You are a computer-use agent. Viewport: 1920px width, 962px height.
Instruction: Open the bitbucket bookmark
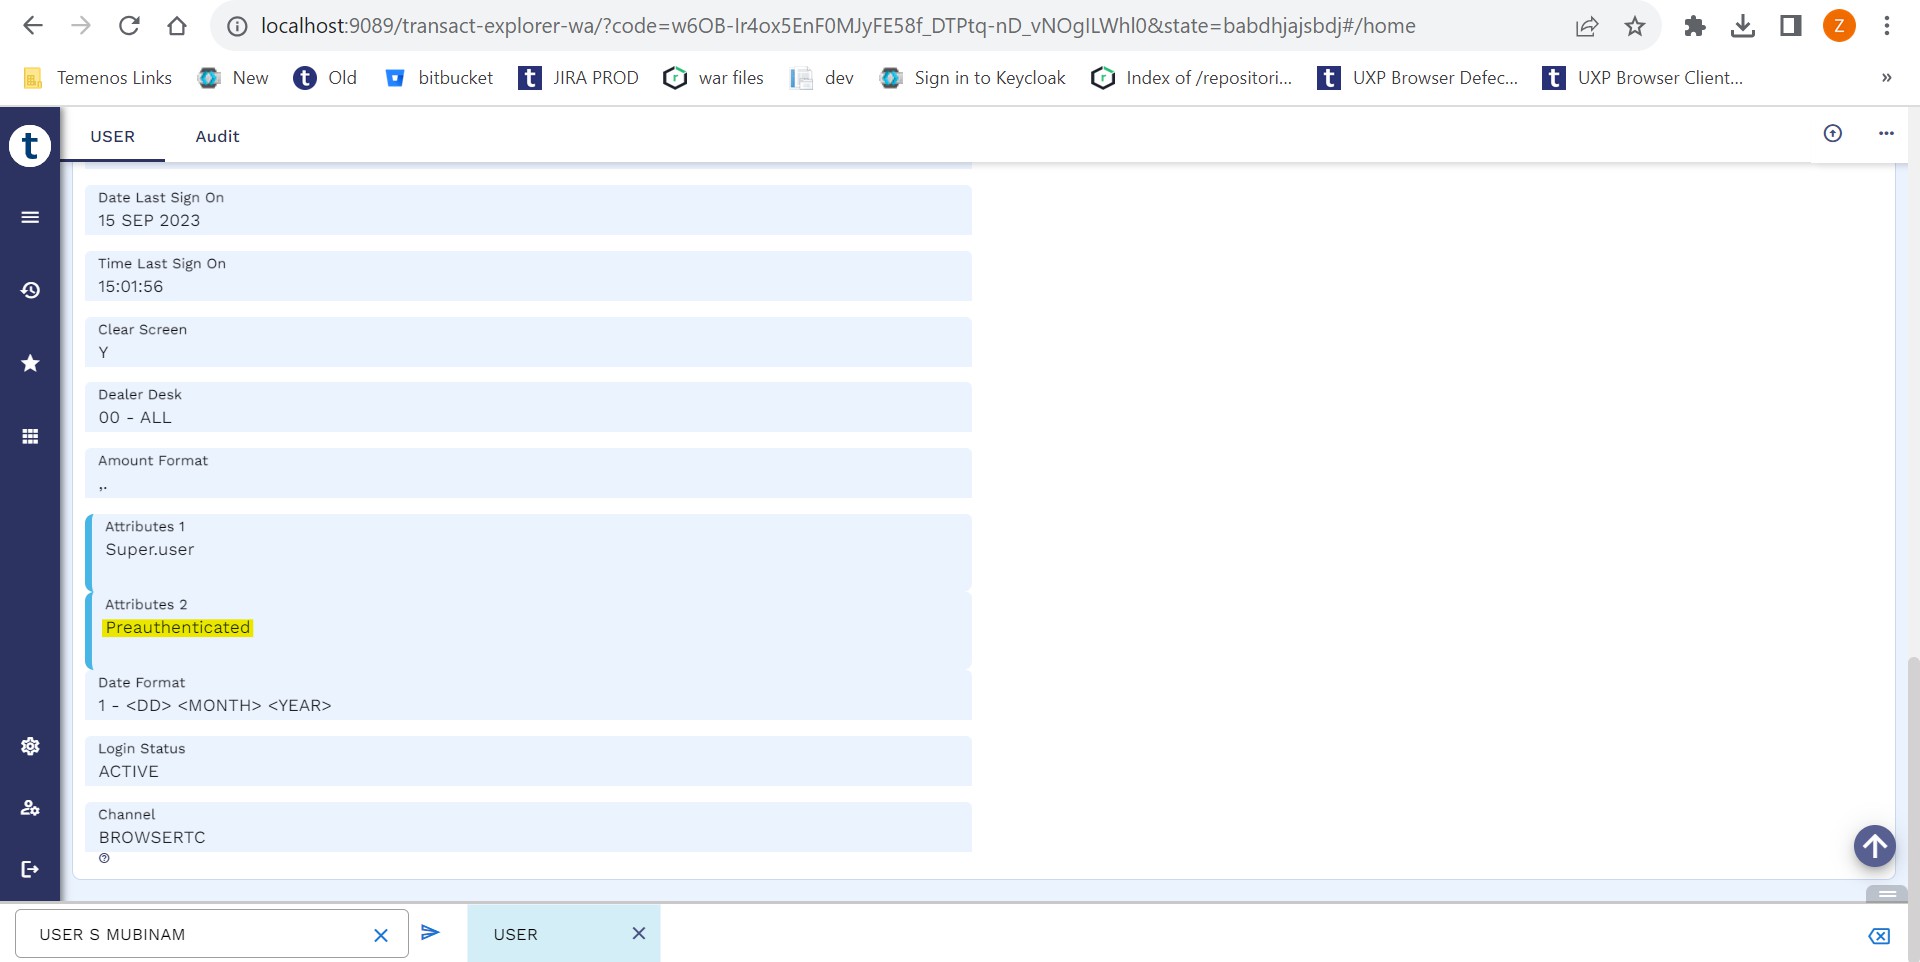[x=439, y=78]
